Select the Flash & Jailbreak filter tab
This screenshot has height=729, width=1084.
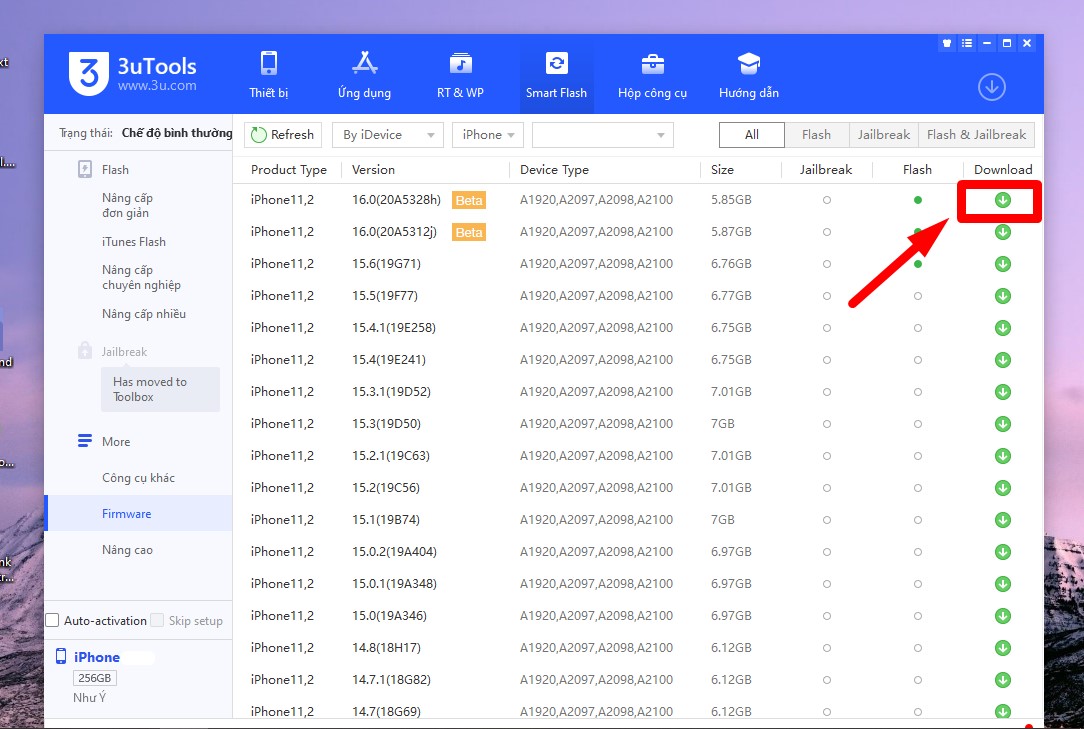[976, 135]
